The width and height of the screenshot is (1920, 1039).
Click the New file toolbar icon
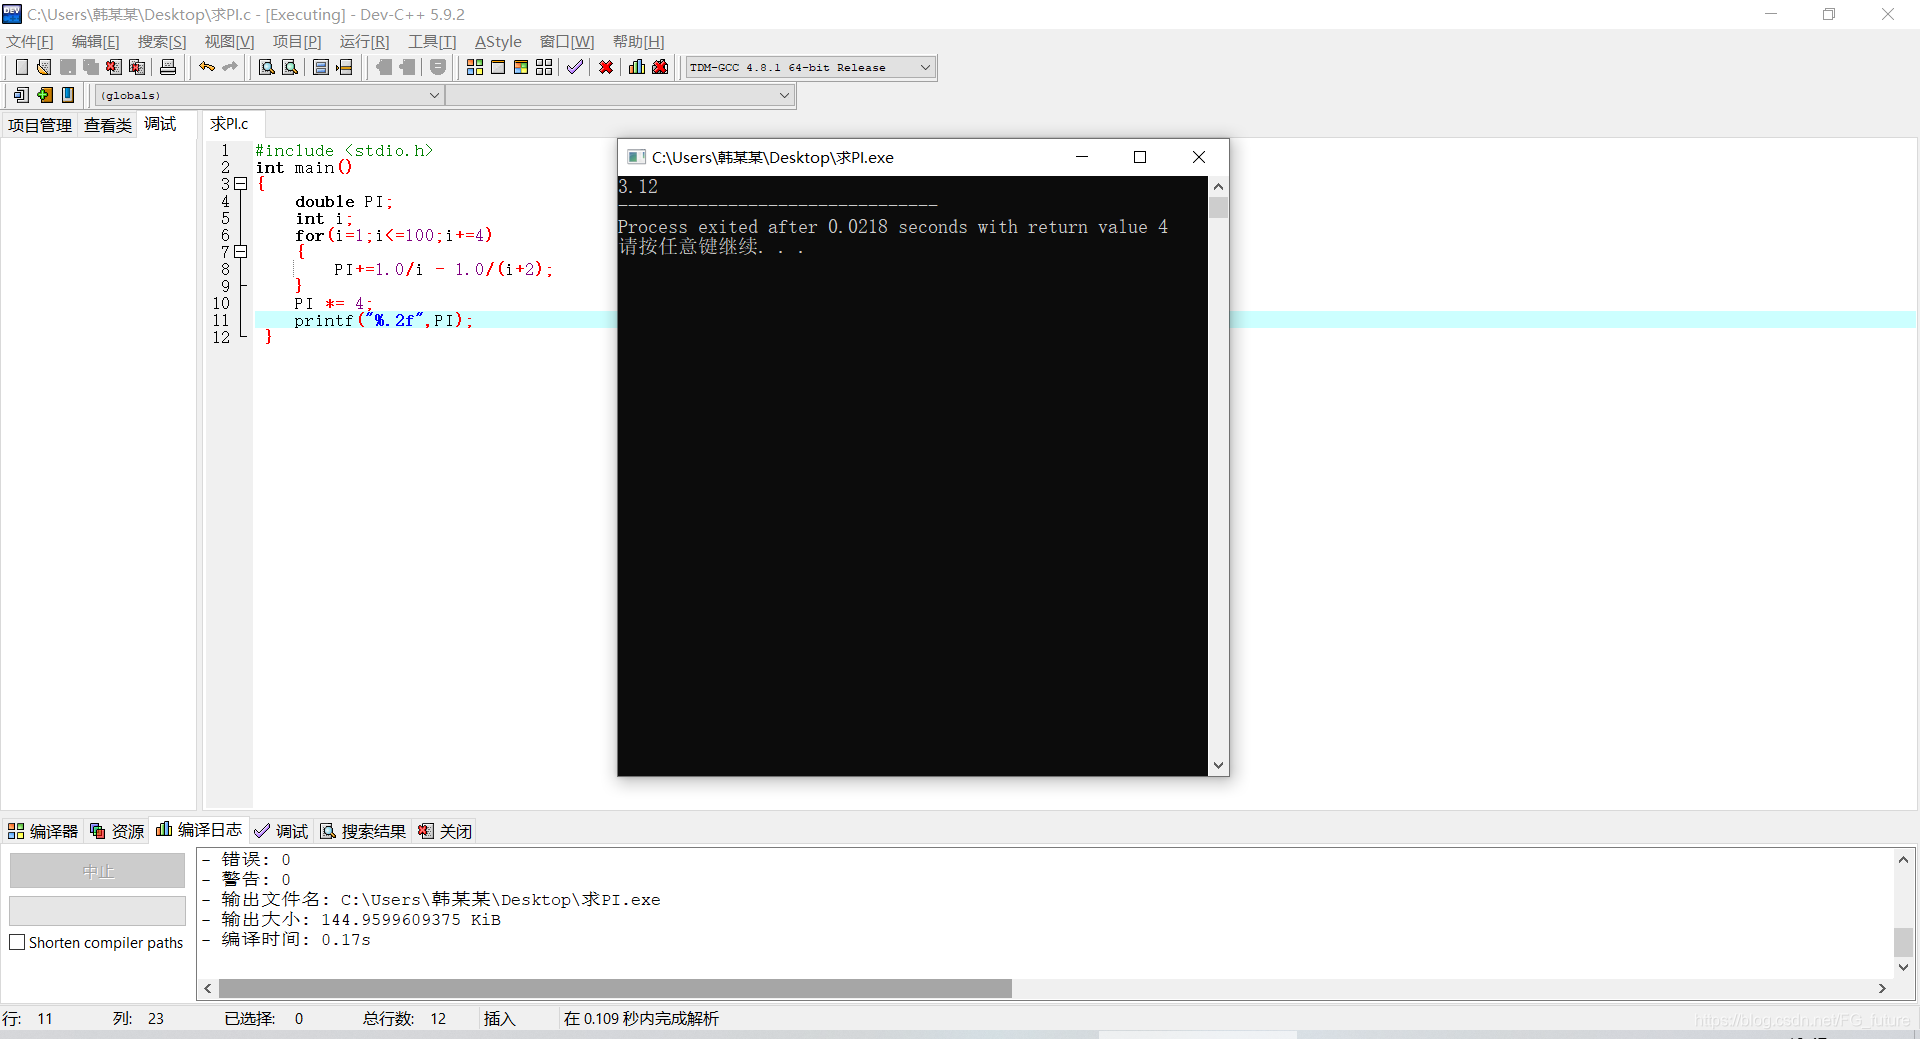(x=21, y=67)
